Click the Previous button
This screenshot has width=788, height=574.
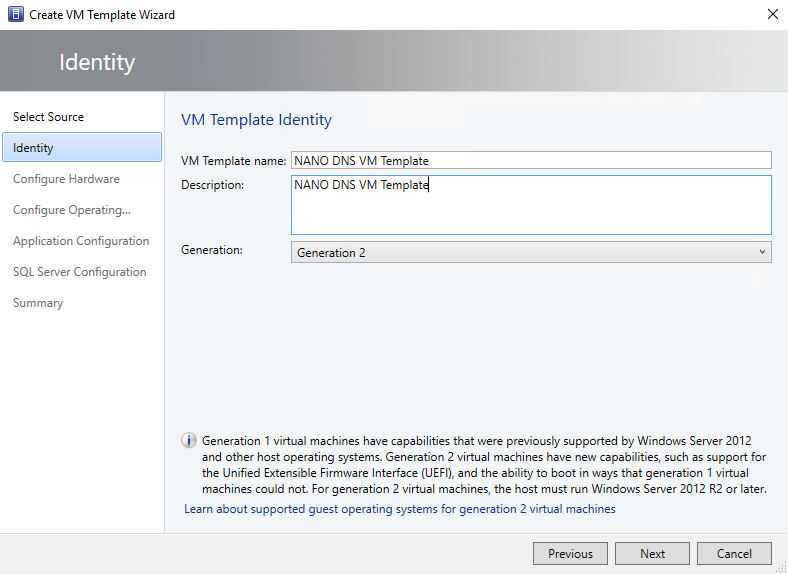coord(570,553)
